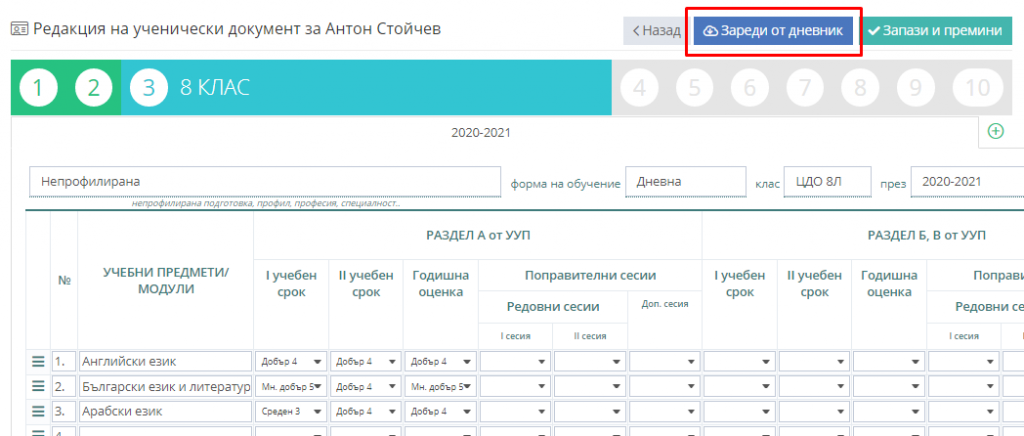Open step 2 in the wizard

[x=94, y=88]
